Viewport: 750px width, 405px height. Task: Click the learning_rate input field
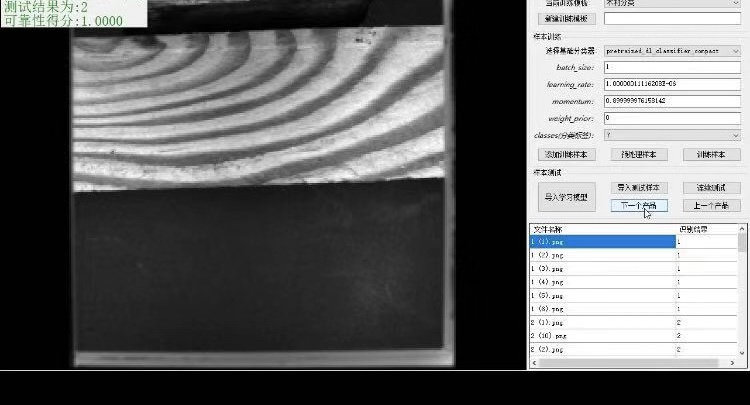(672, 84)
